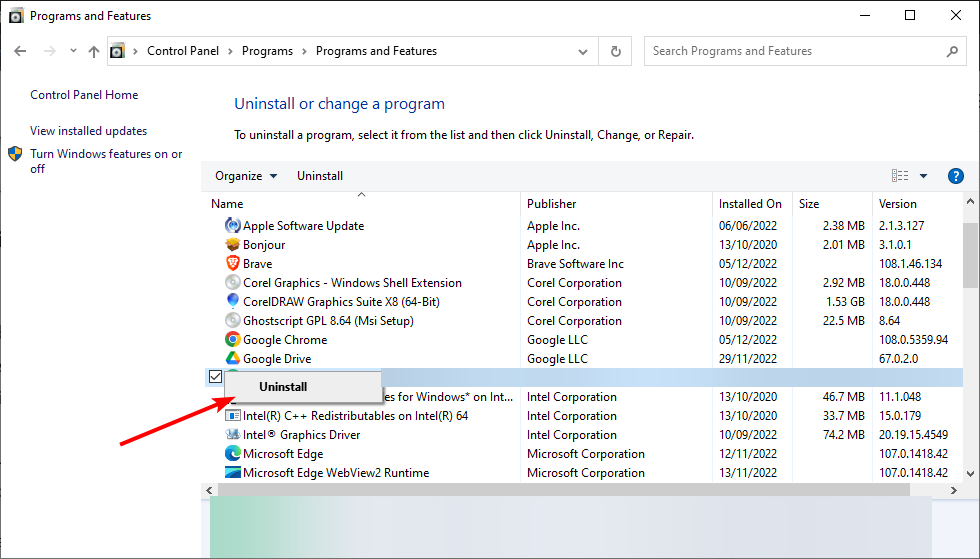Click the Microsoft Edge icon
The image size is (980, 559).
point(232,453)
